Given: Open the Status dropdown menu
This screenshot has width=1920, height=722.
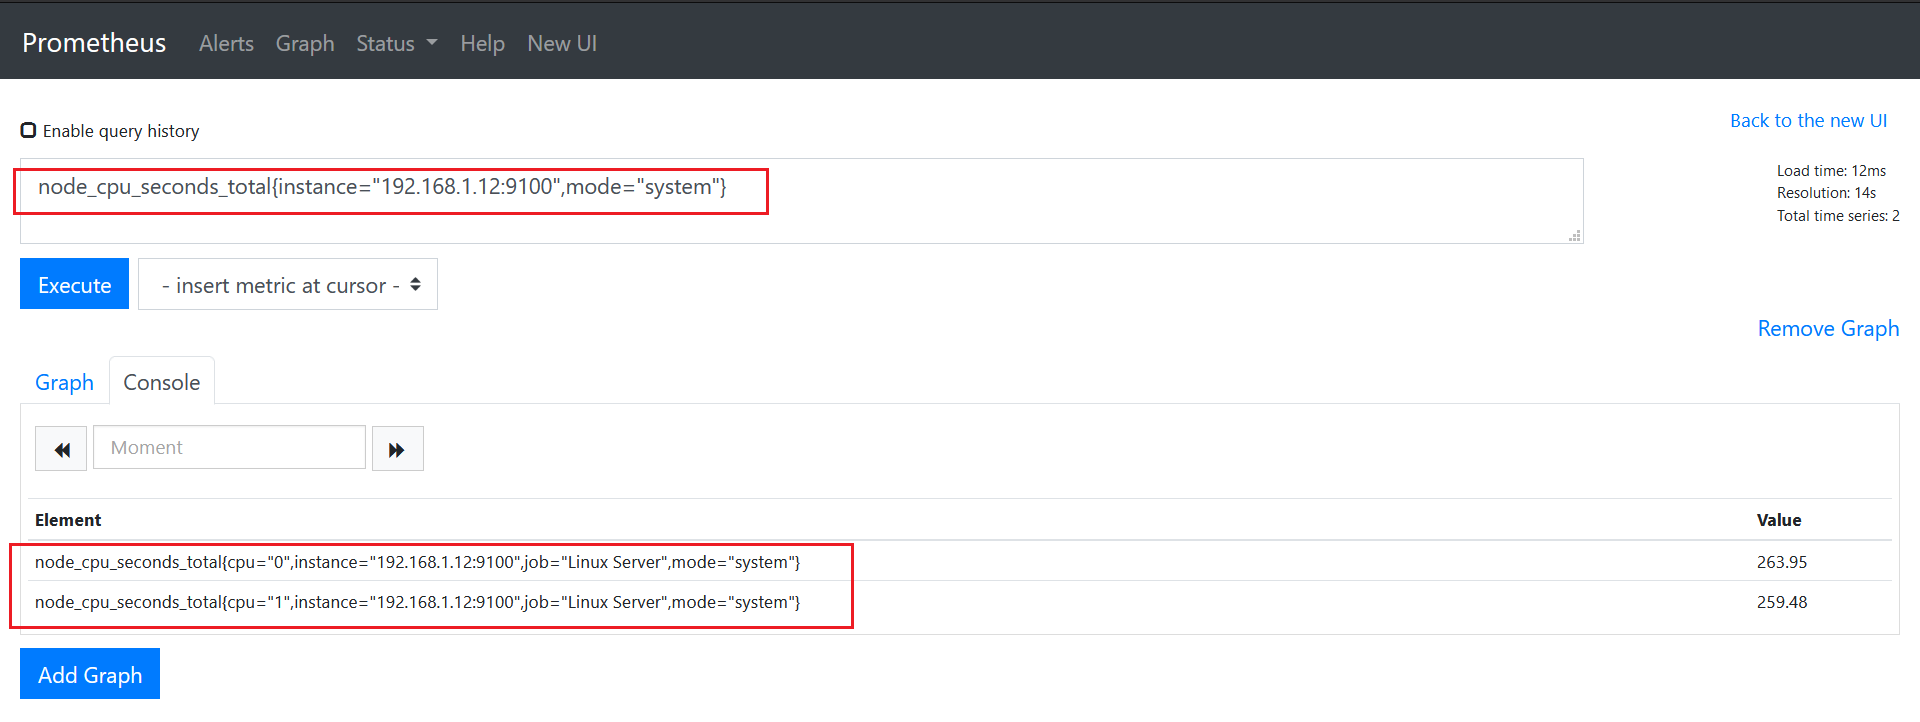Looking at the screenshot, I should (396, 44).
